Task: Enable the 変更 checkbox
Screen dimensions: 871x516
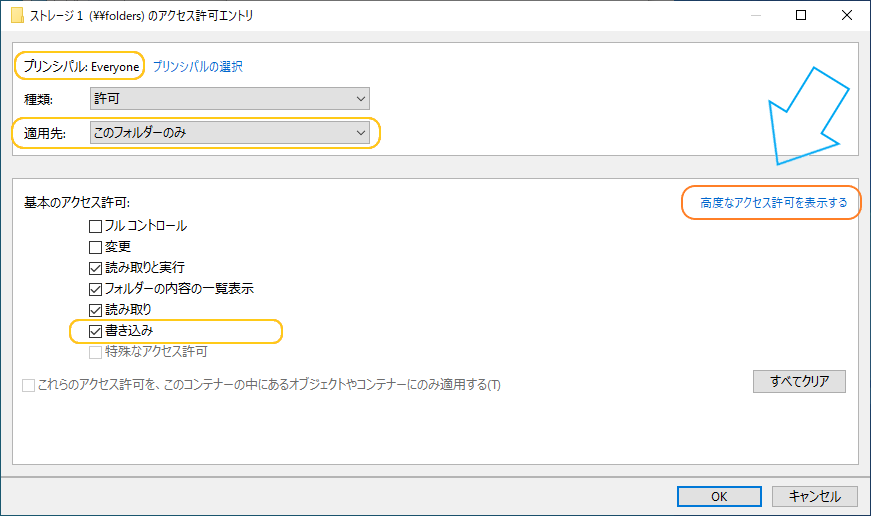Action: point(96,247)
